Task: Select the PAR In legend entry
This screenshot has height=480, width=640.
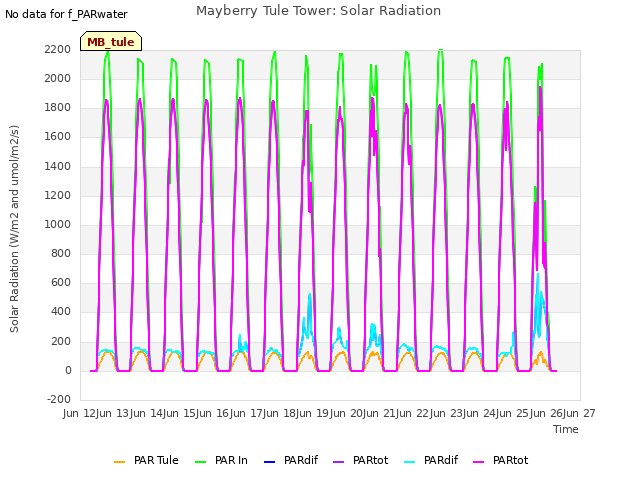Action: (221, 461)
